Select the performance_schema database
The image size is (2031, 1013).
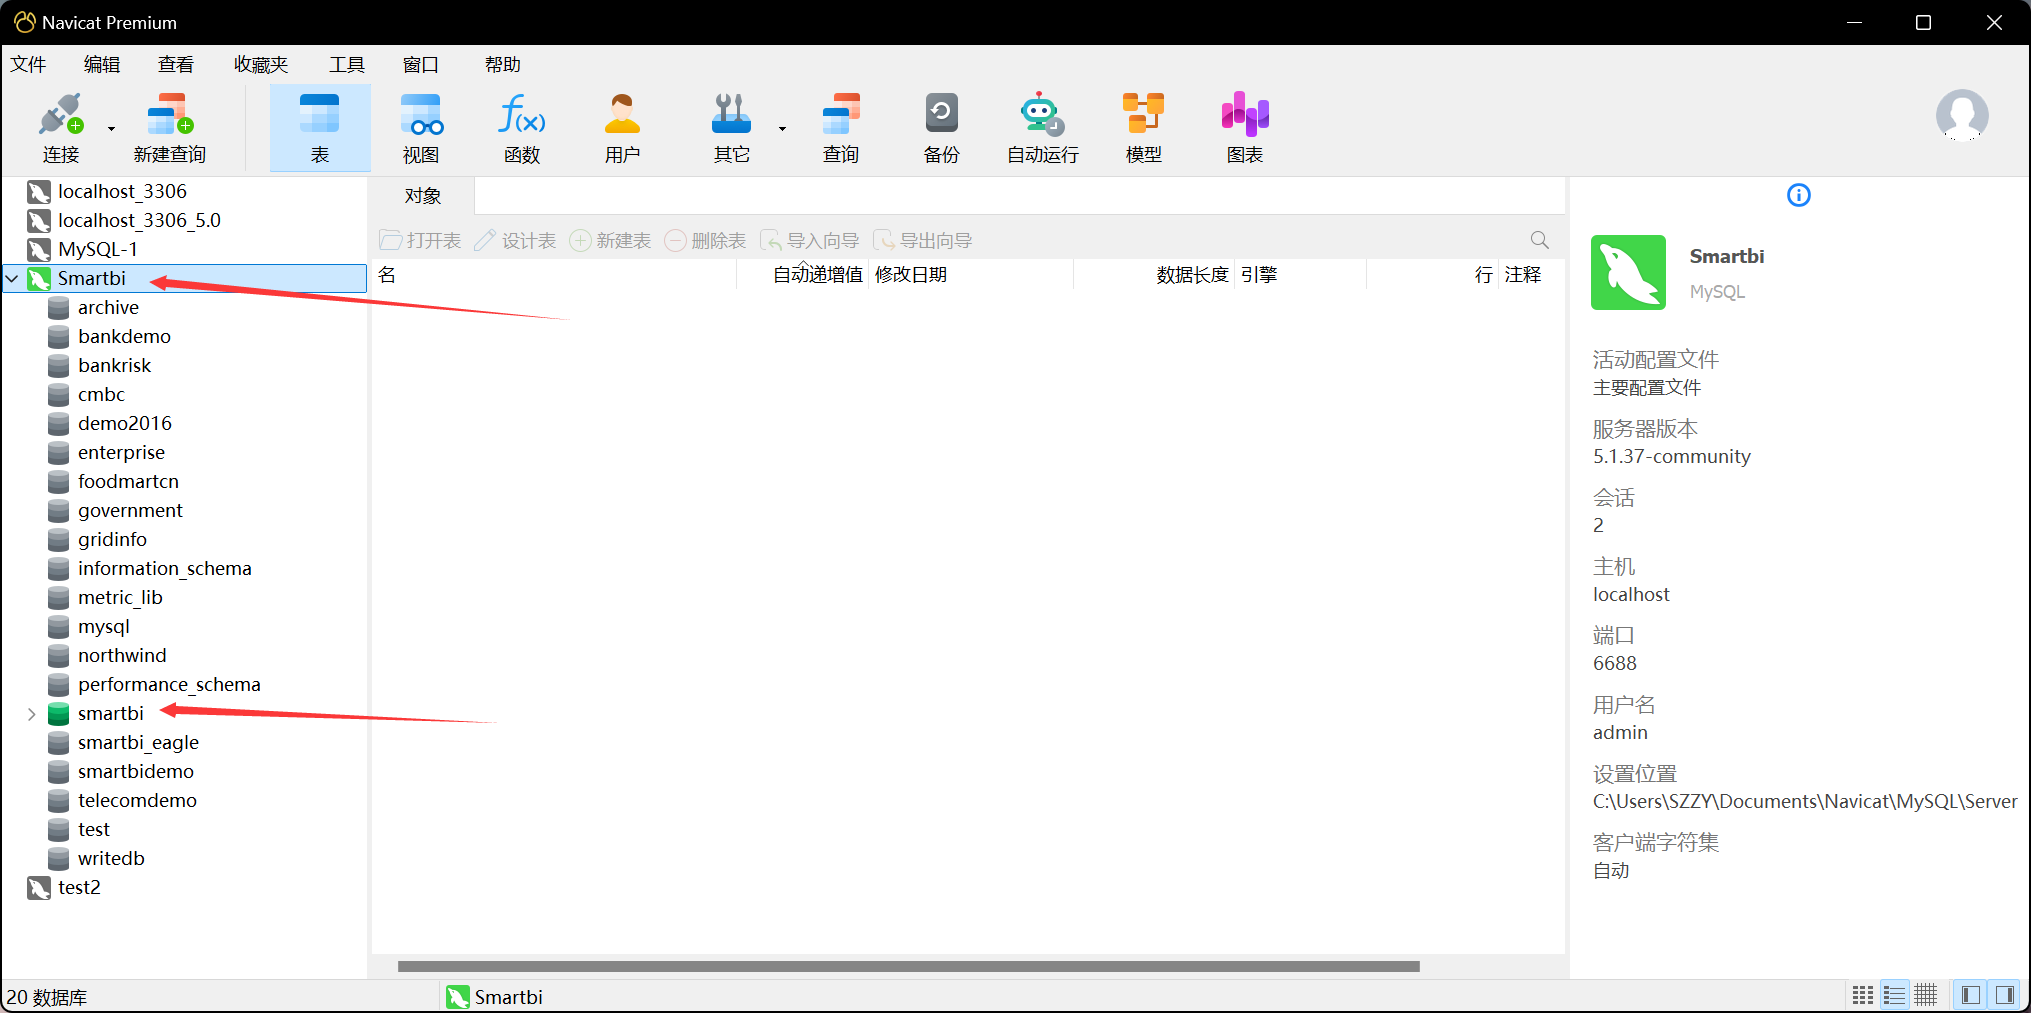click(x=169, y=684)
